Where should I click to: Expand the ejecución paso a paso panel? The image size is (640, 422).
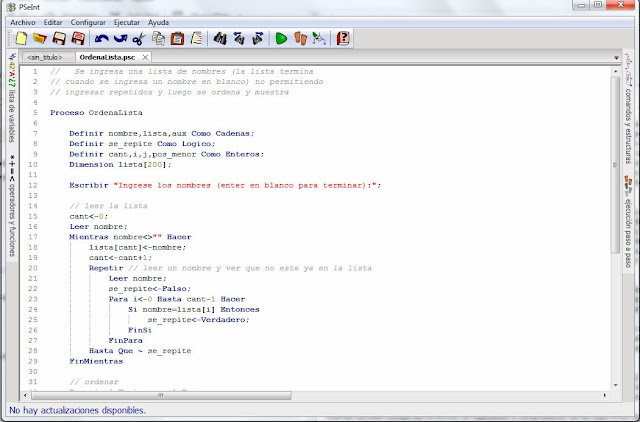point(628,222)
